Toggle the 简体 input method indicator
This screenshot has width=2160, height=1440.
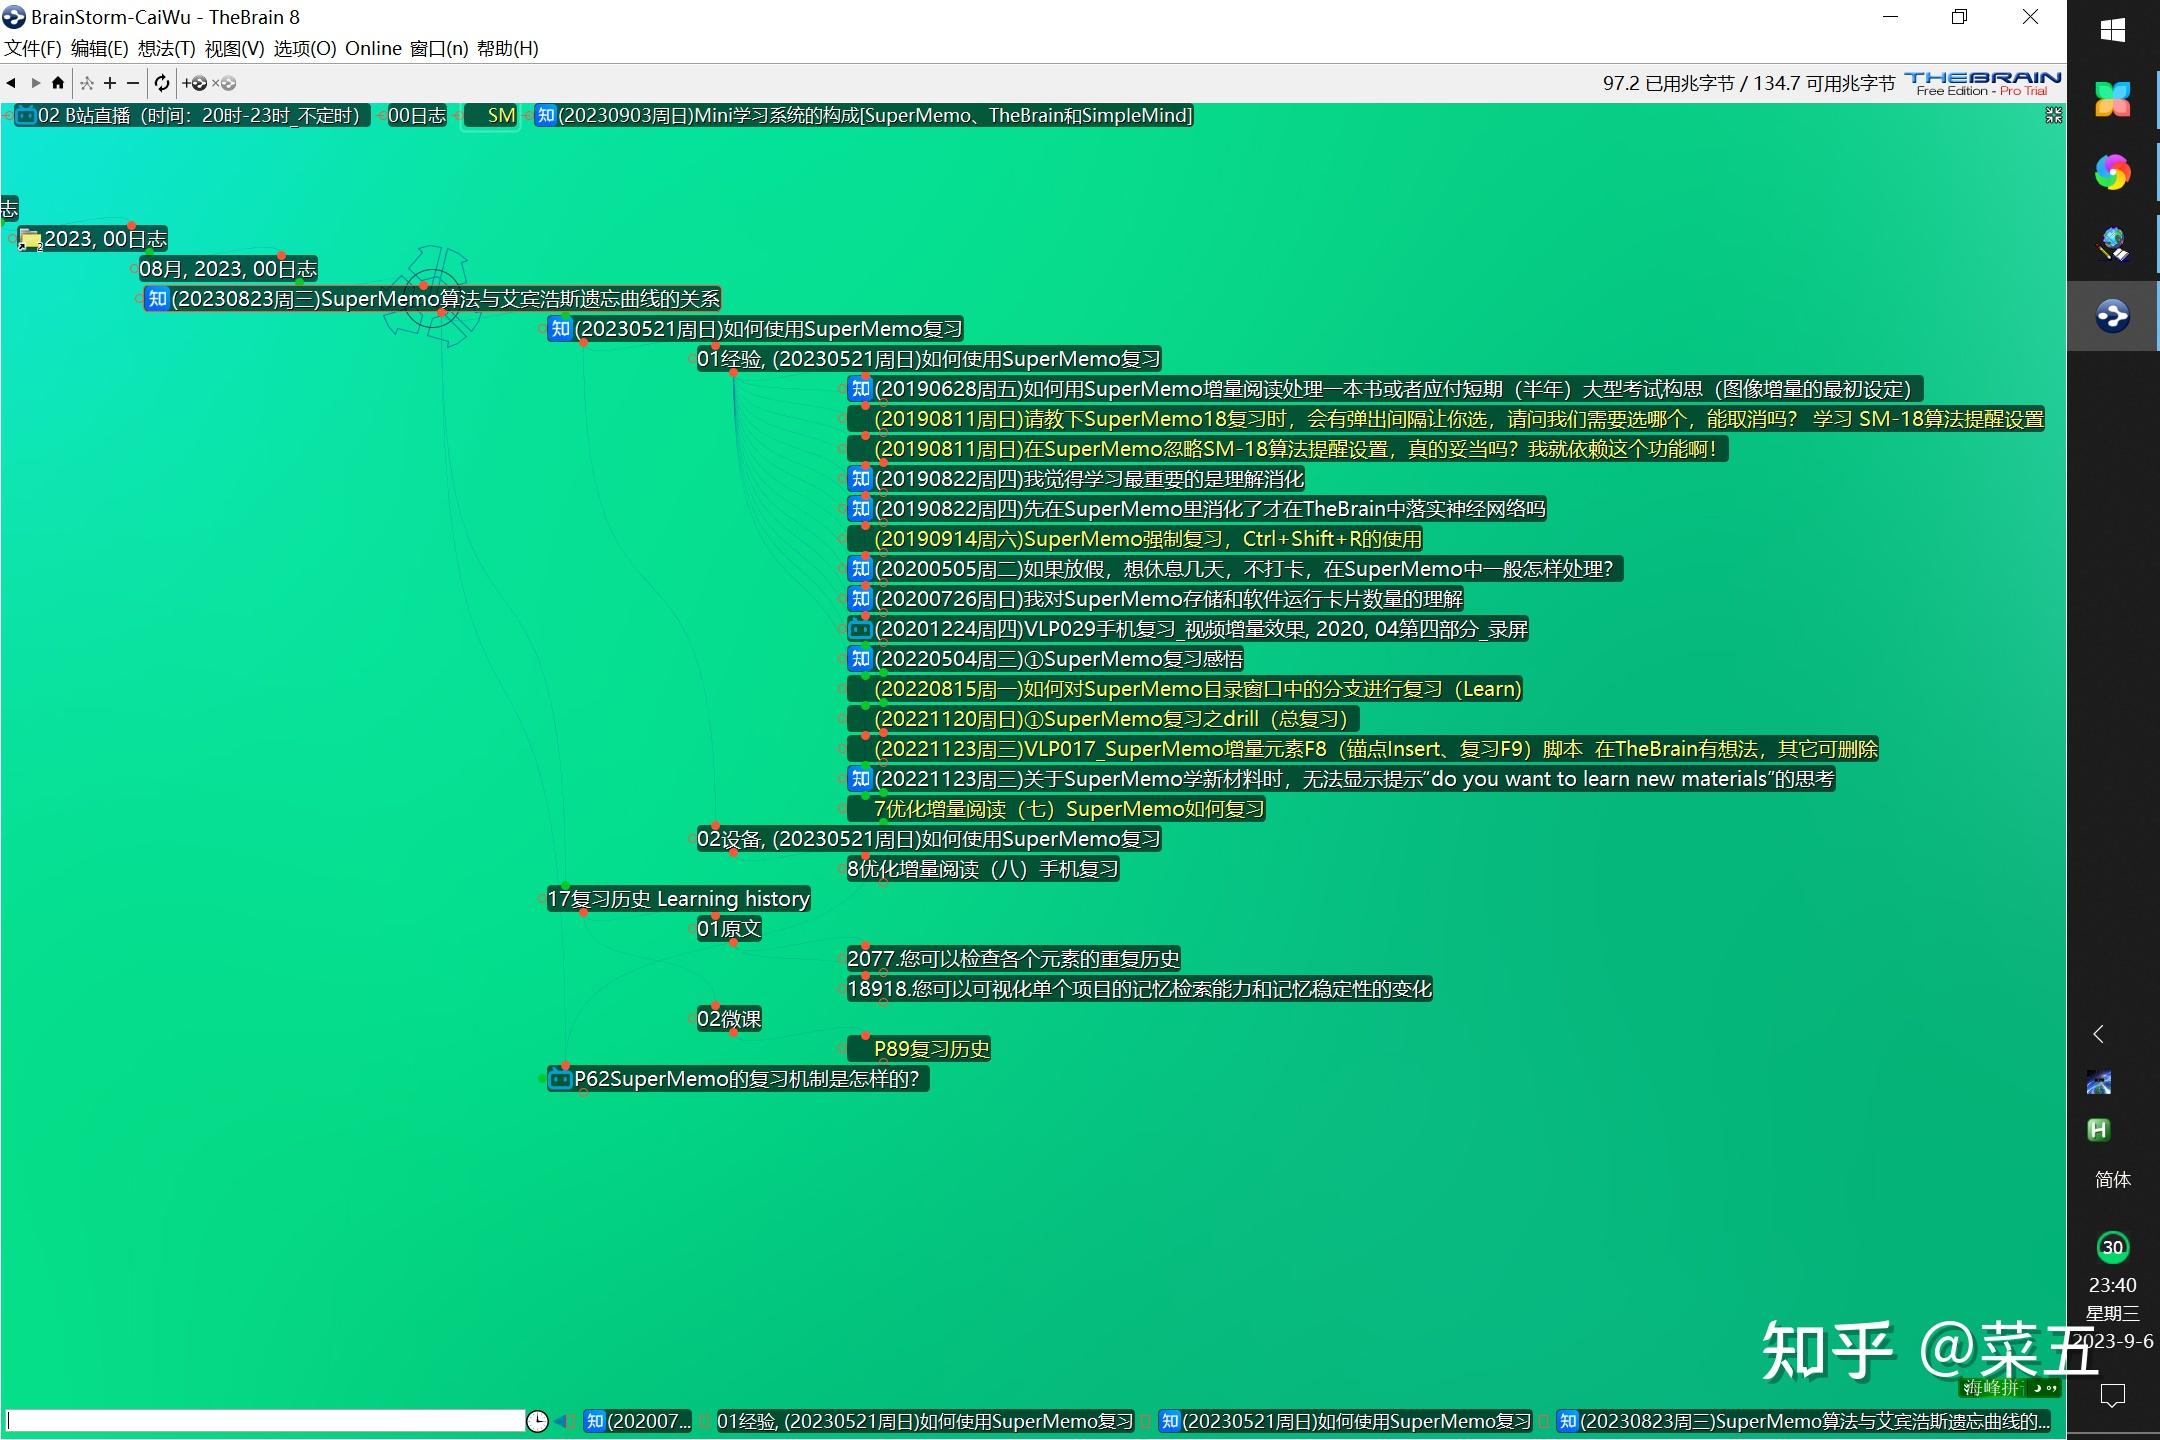2112,1180
